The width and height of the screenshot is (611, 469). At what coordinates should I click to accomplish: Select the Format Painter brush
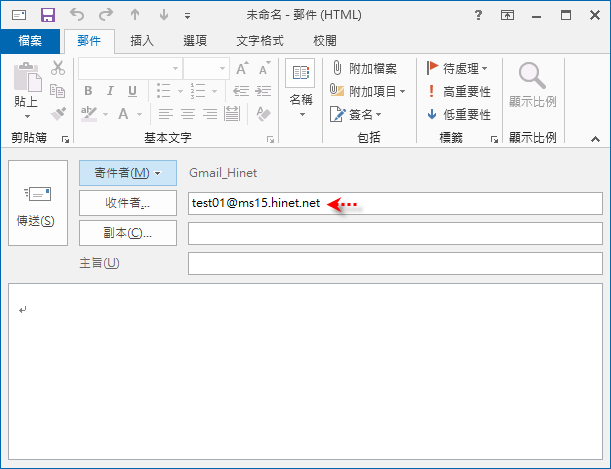[x=58, y=114]
